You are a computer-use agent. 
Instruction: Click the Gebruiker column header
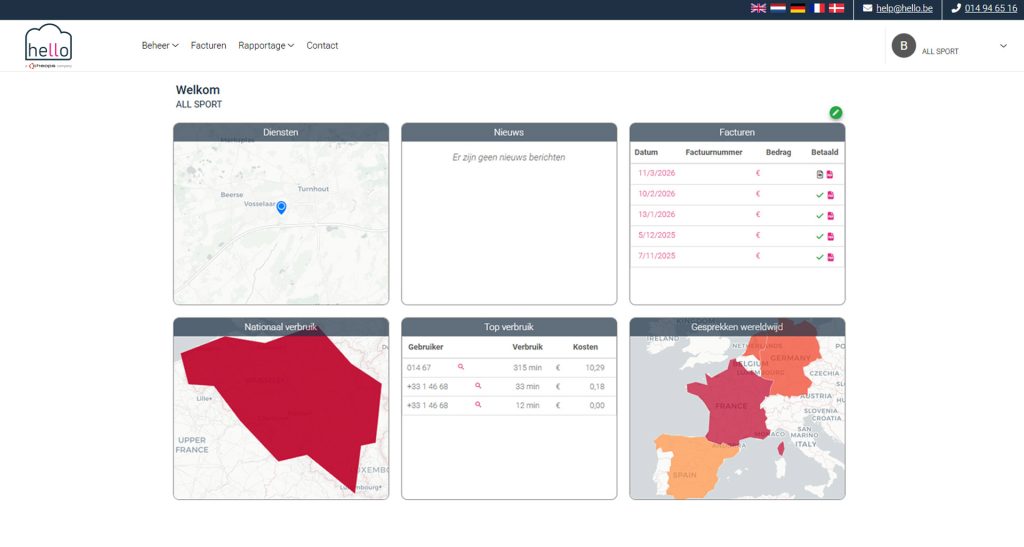pos(426,347)
